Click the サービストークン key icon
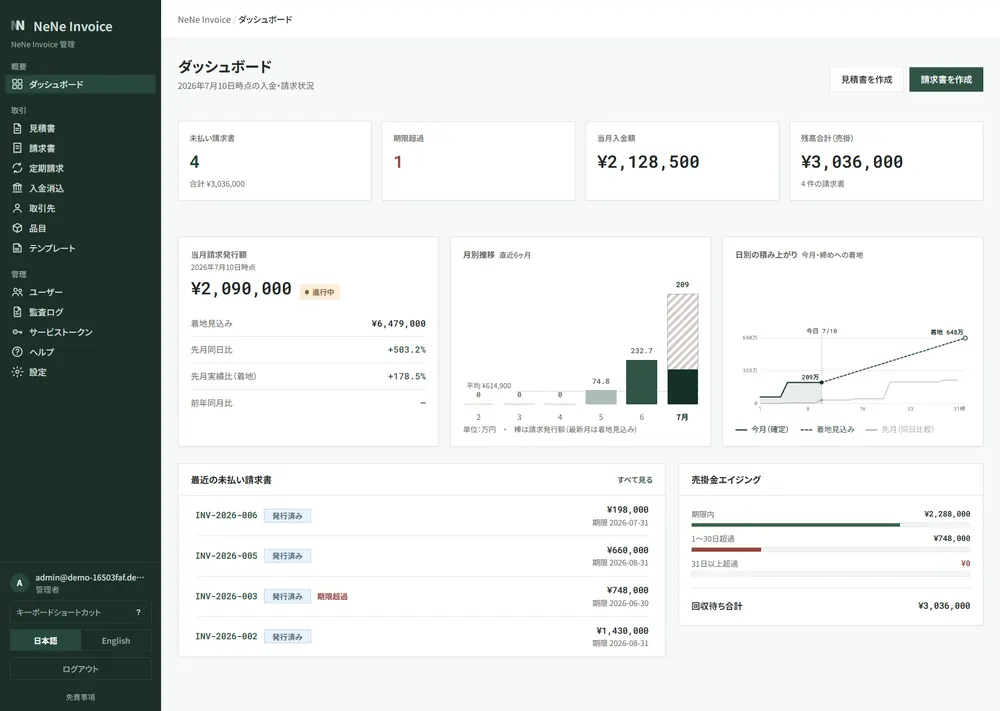This screenshot has width=1000, height=711. pos(17,332)
